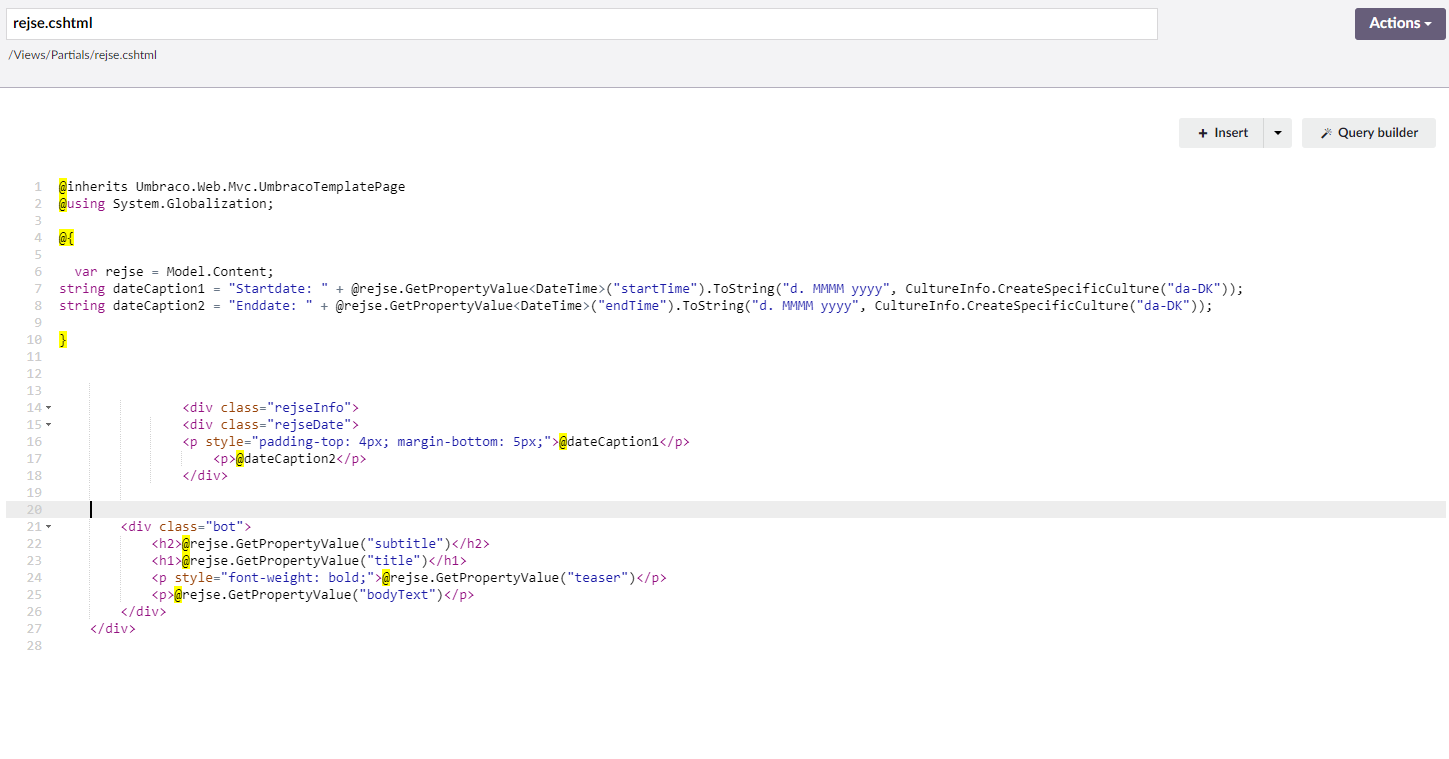The width and height of the screenshot is (1449, 759).
Task: Click the '@using System.Globalization;' line
Action: pyautogui.click(x=166, y=204)
